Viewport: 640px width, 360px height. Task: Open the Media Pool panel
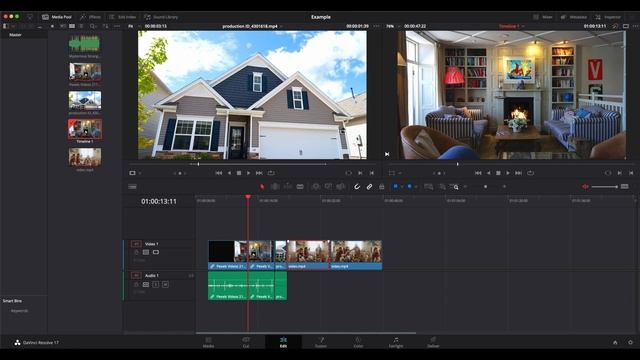[57, 17]
